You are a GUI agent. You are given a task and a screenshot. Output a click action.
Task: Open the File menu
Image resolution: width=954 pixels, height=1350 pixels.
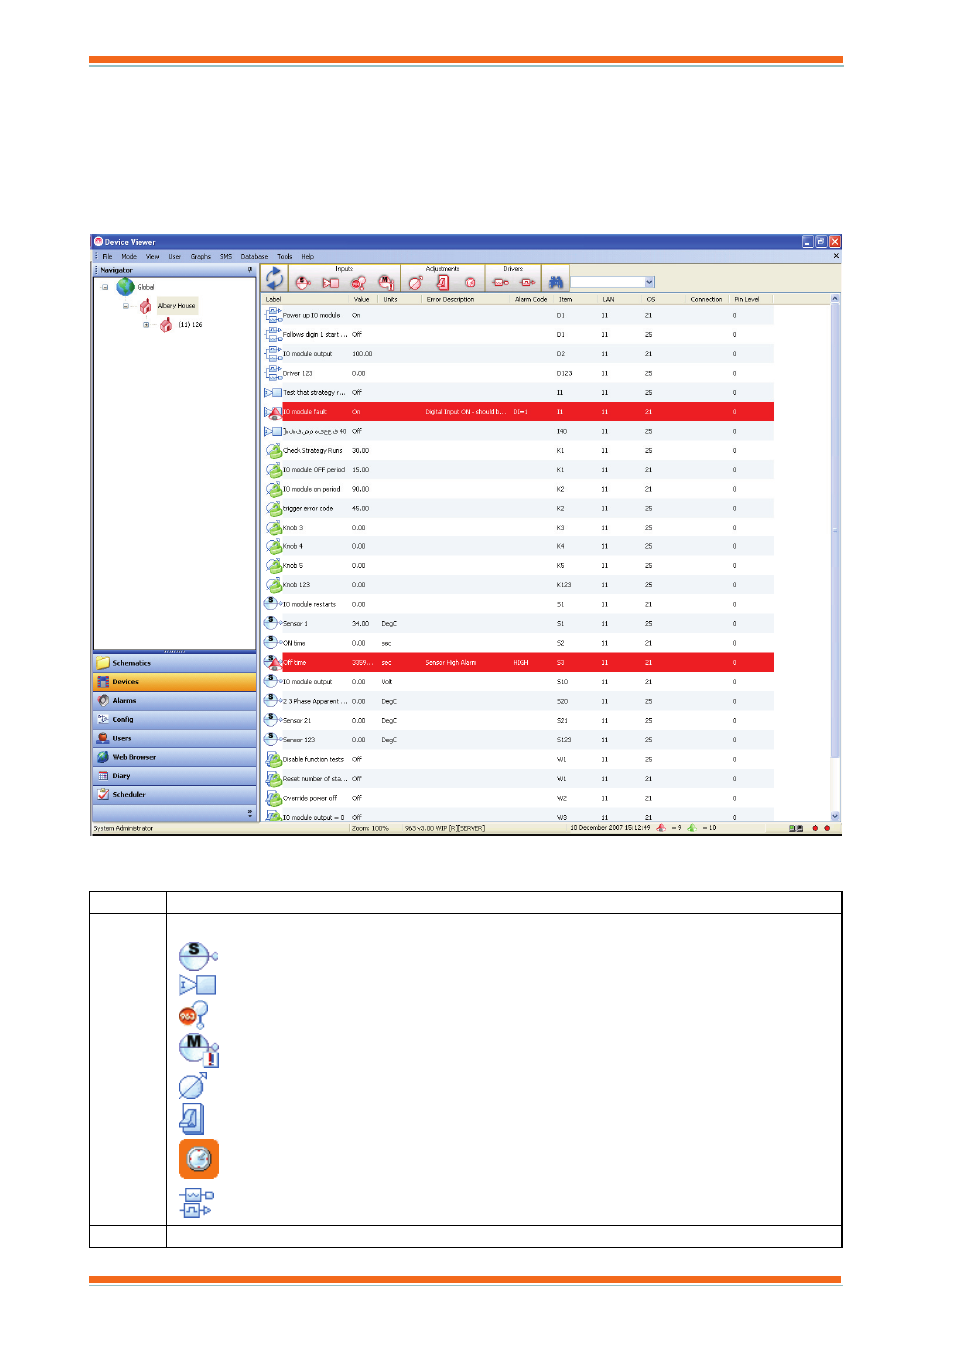point(107,257)
